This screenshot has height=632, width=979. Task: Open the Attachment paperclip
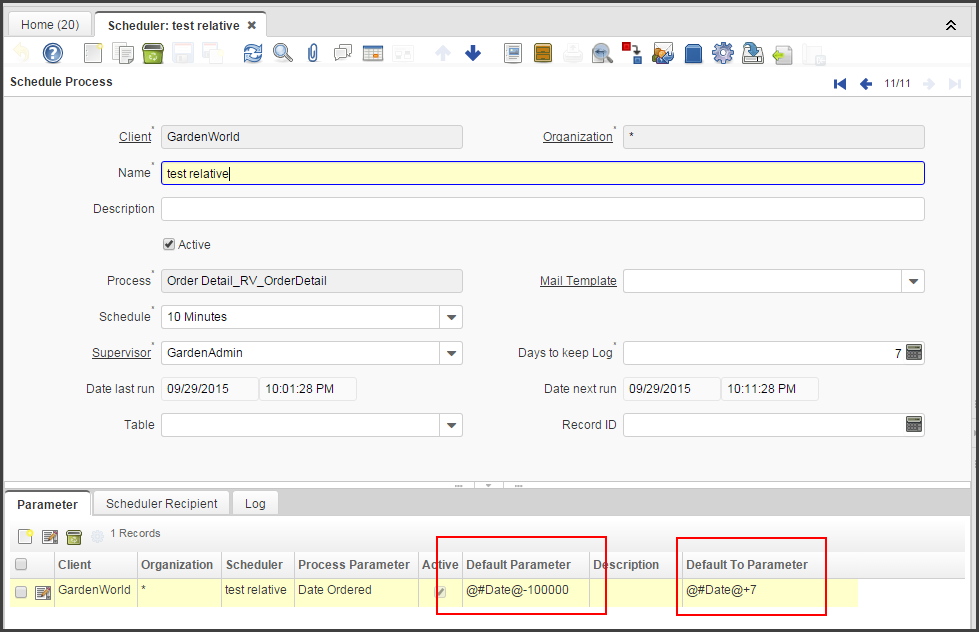point(312,52)
